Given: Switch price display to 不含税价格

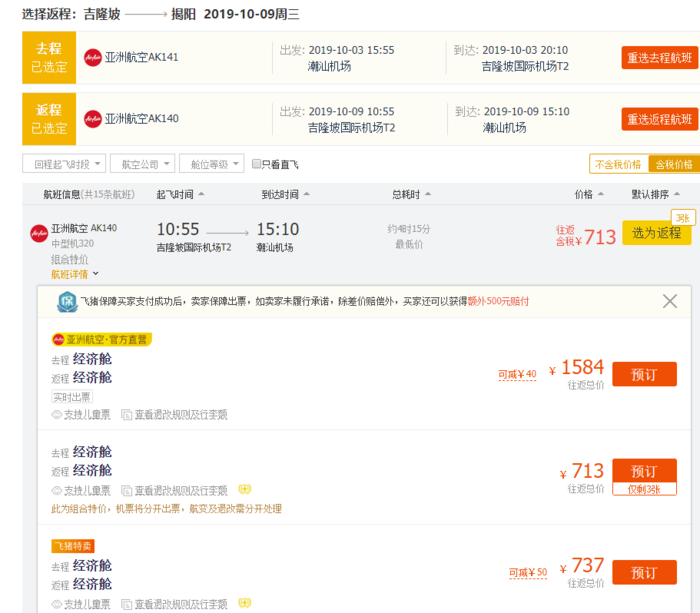Looking at the screenshot, I should click(618, 164).
